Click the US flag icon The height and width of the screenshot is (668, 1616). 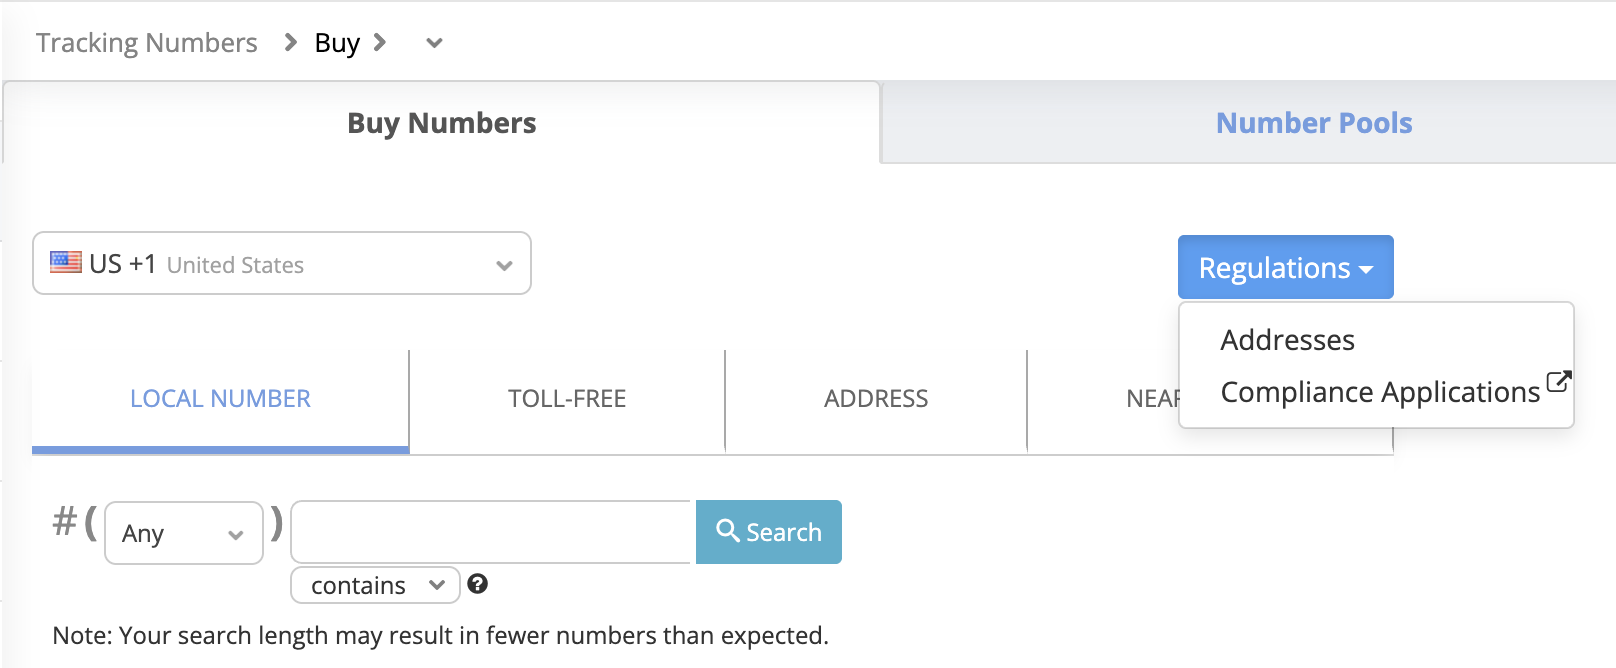click(66, 263)
